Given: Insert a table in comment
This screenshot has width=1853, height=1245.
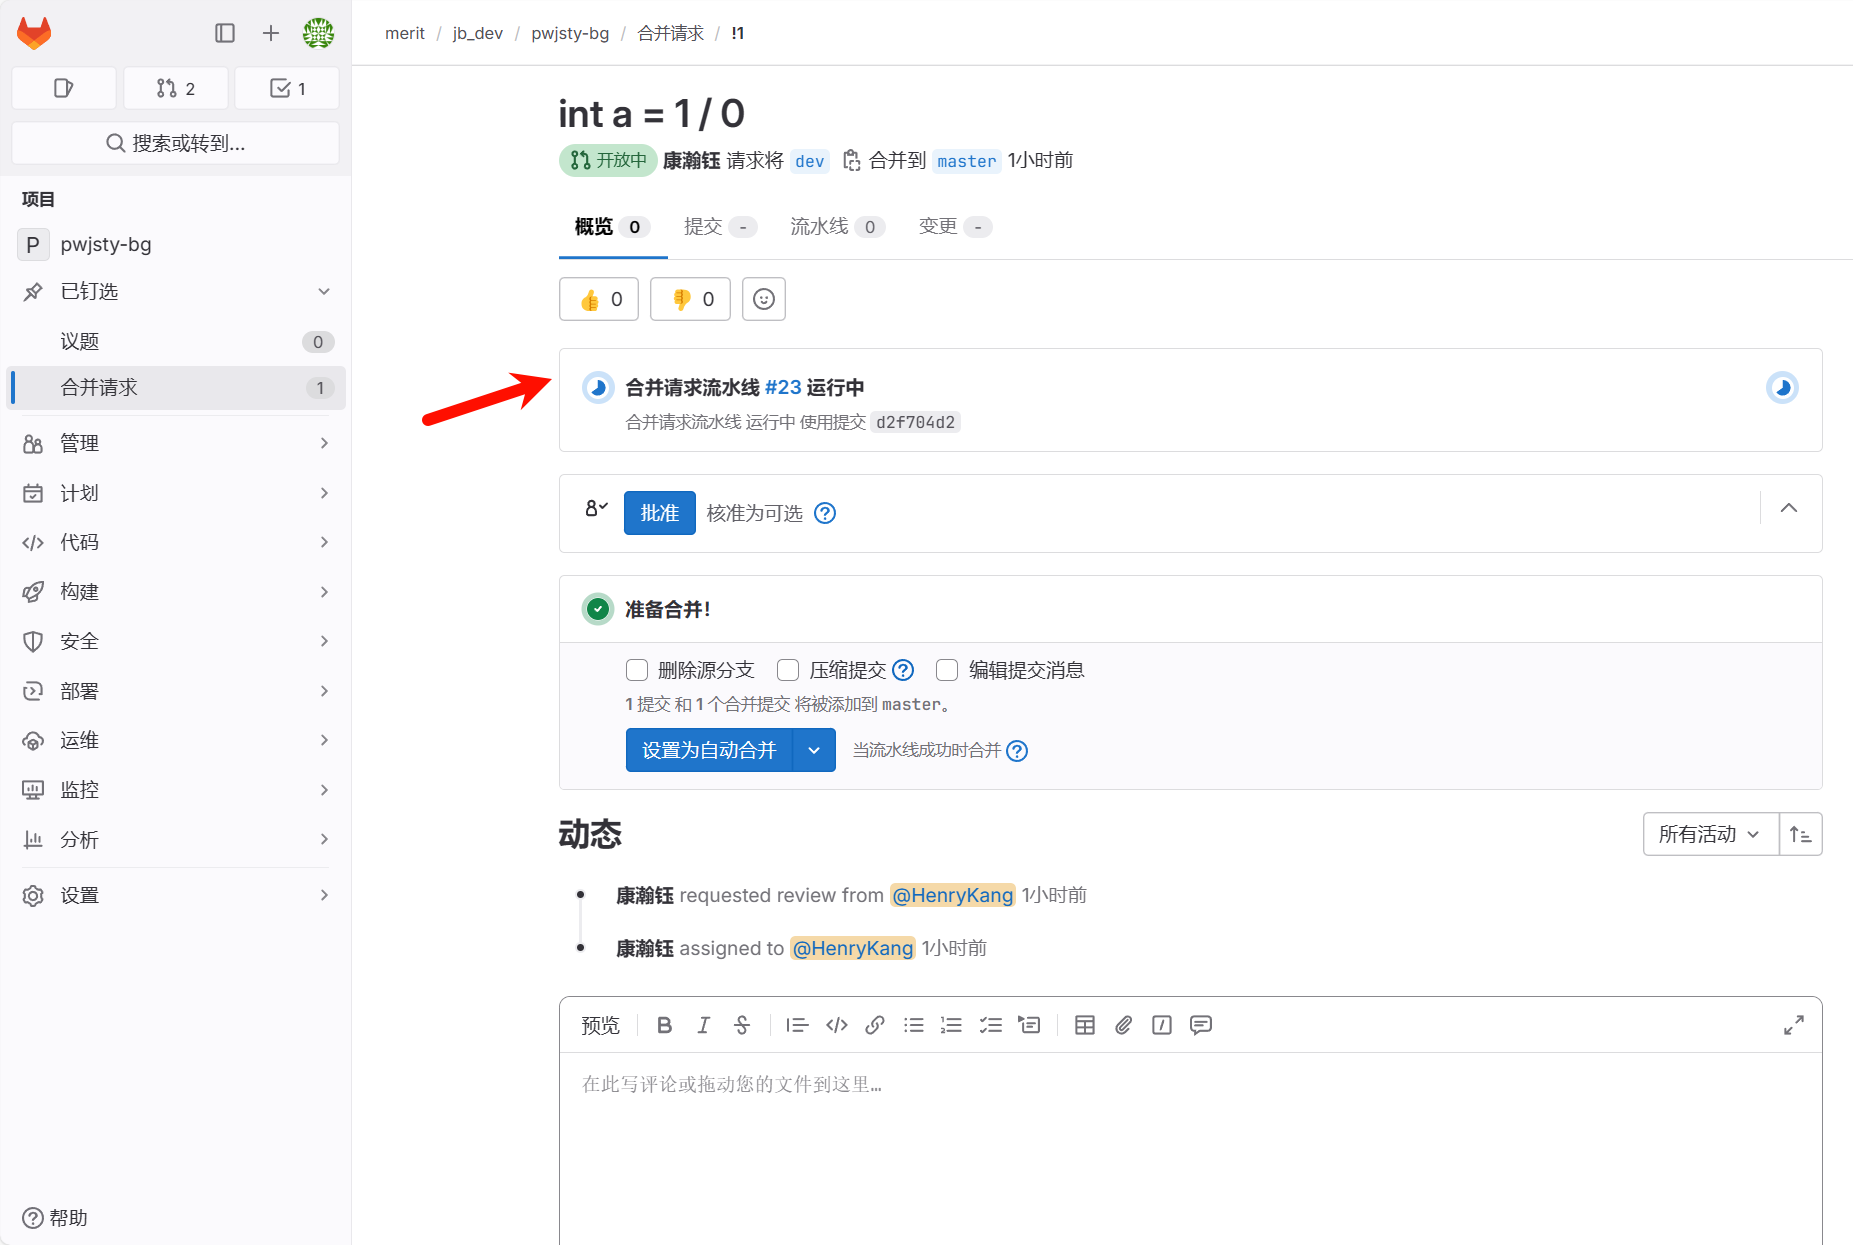Looking at the screenshot, I should point(1085,1025).
